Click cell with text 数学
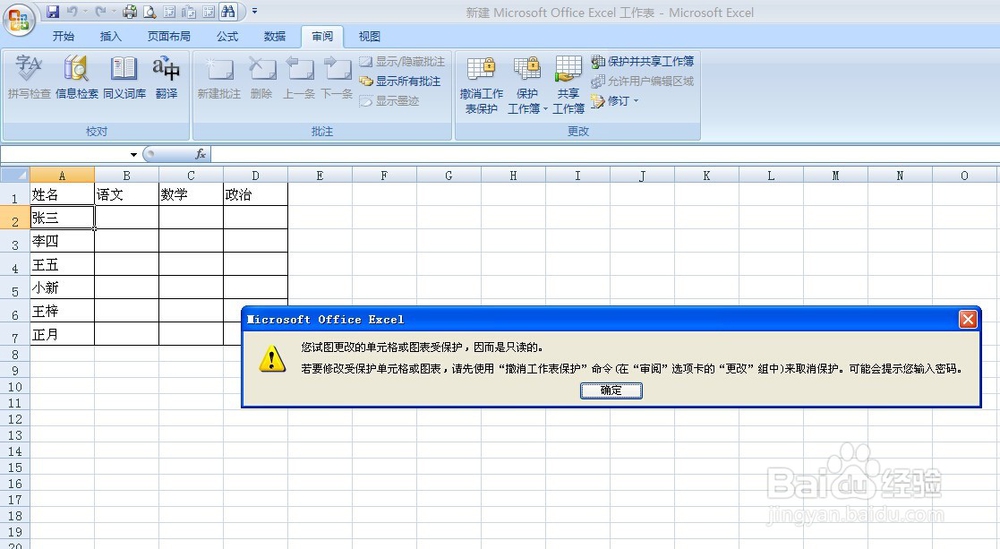This screenshot has width=1000, height=549. pos(191,194)
